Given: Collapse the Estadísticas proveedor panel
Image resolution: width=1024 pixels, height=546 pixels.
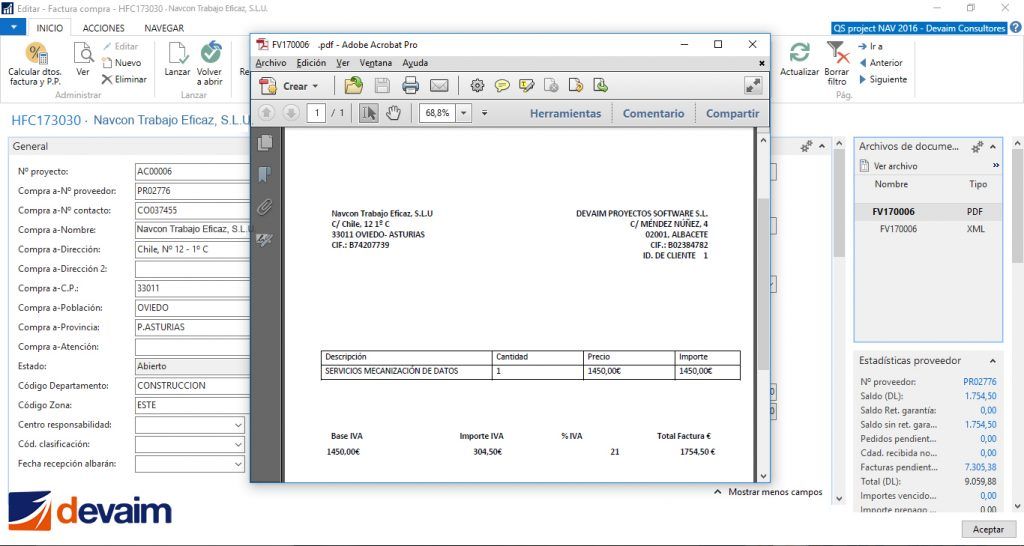Looking at the screenshot, I should pyautogui.click(x=993, y=361).
